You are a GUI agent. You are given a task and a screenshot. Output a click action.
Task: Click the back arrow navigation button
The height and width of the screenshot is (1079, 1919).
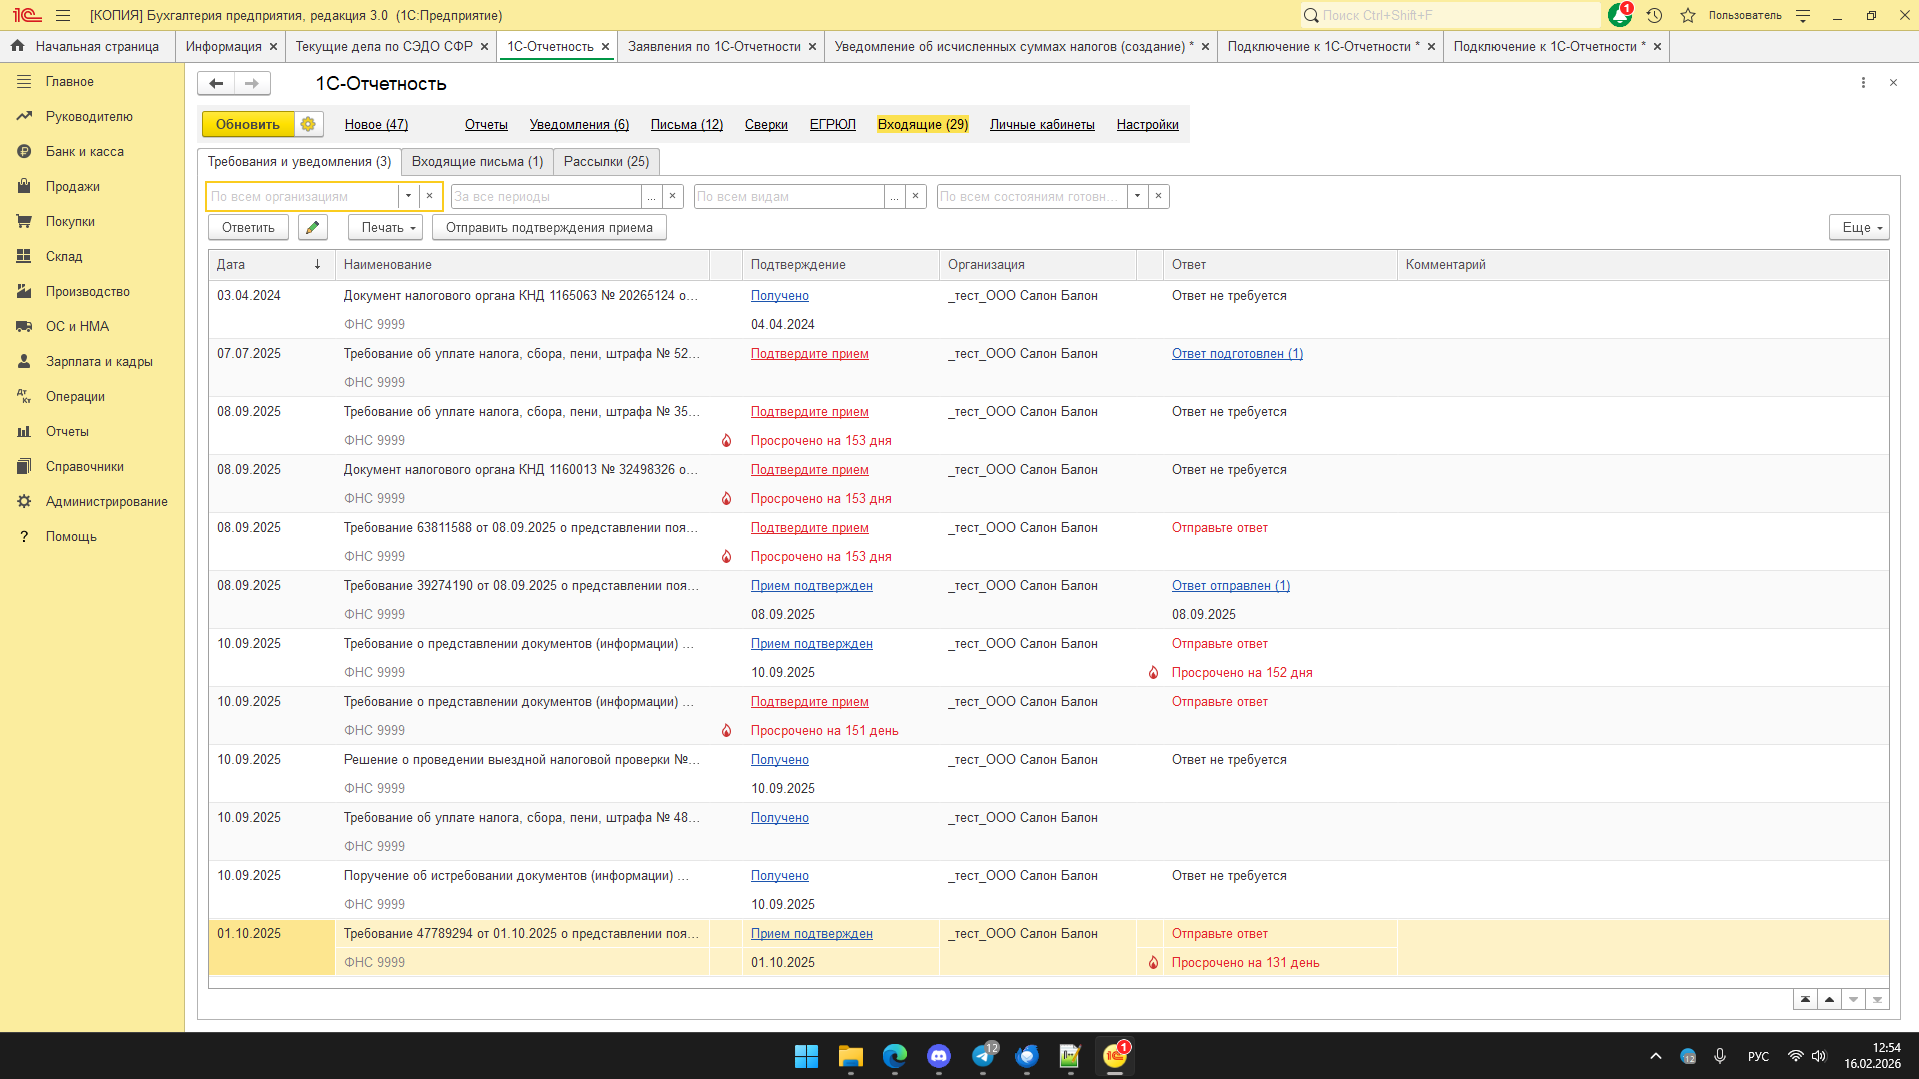tap(216, 83)
